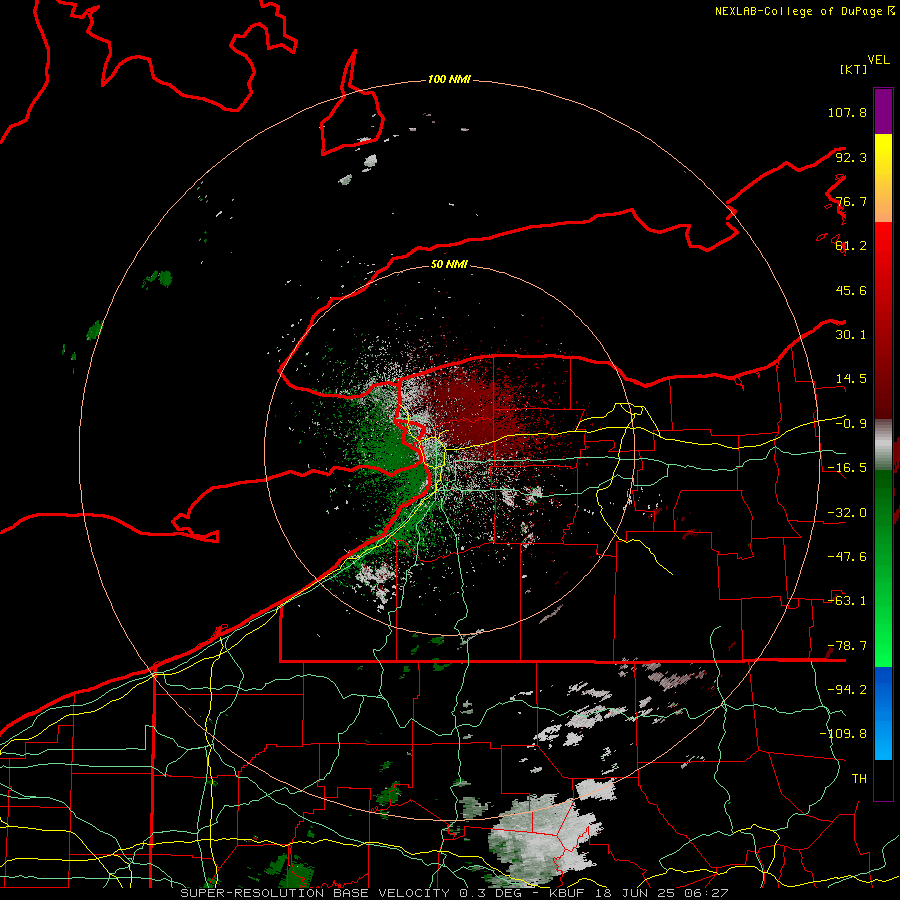This screenshot has width=900, height=900.
Task: Select the -78.7 legend value
Action: click(x=847, y=646)
